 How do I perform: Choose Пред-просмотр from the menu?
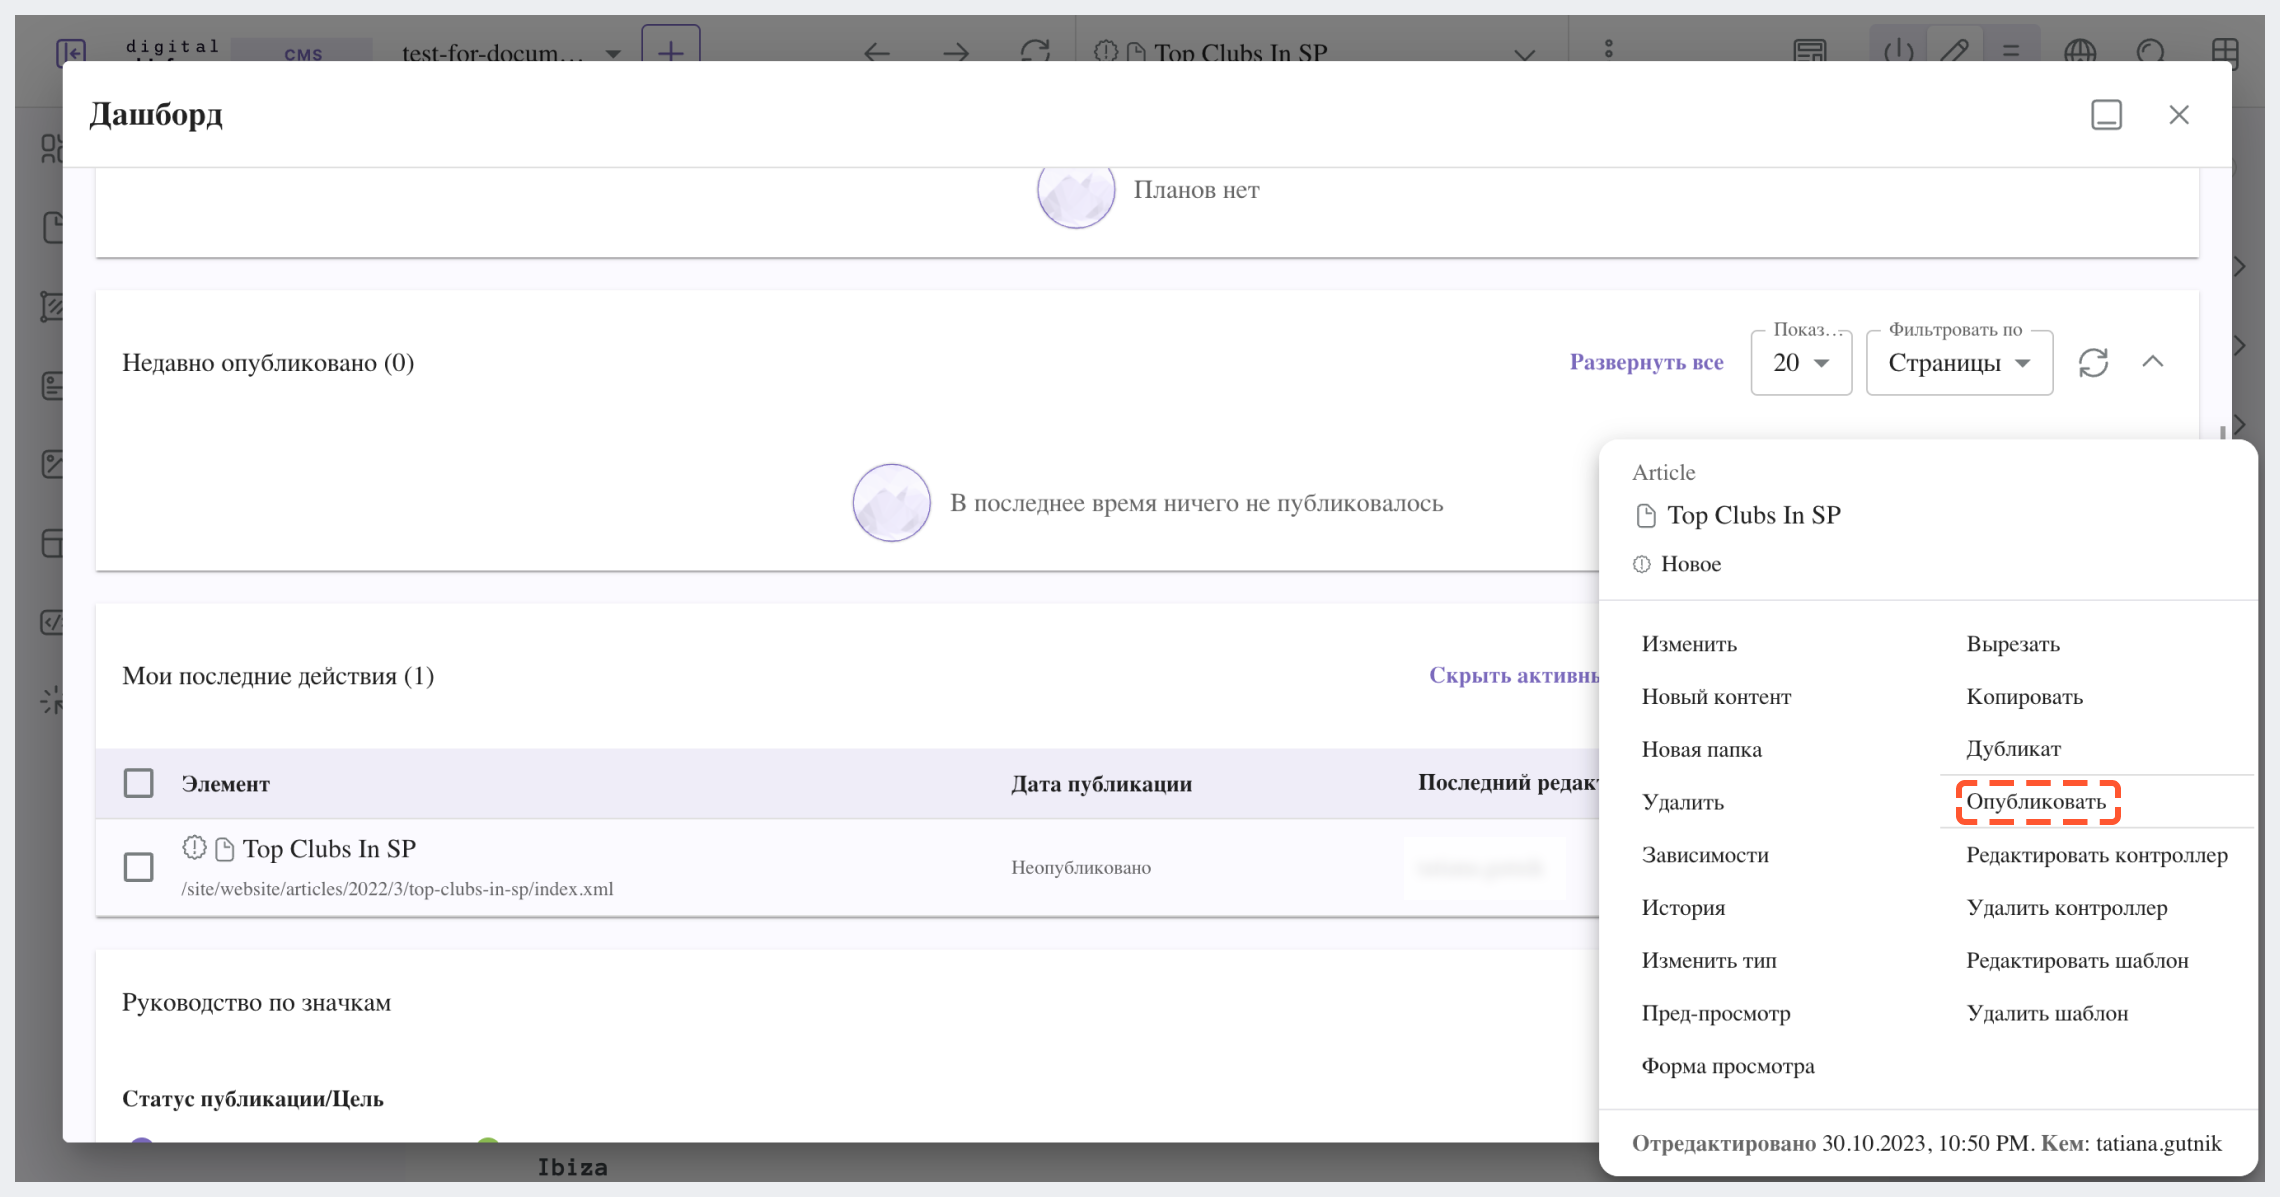click(x=1716, y=1013)
